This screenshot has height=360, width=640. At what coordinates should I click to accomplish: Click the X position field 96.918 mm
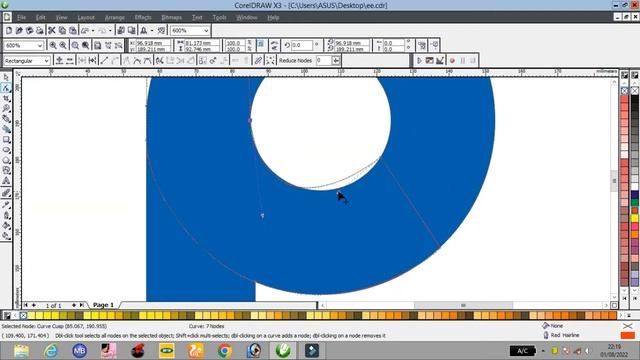[153, 42]
